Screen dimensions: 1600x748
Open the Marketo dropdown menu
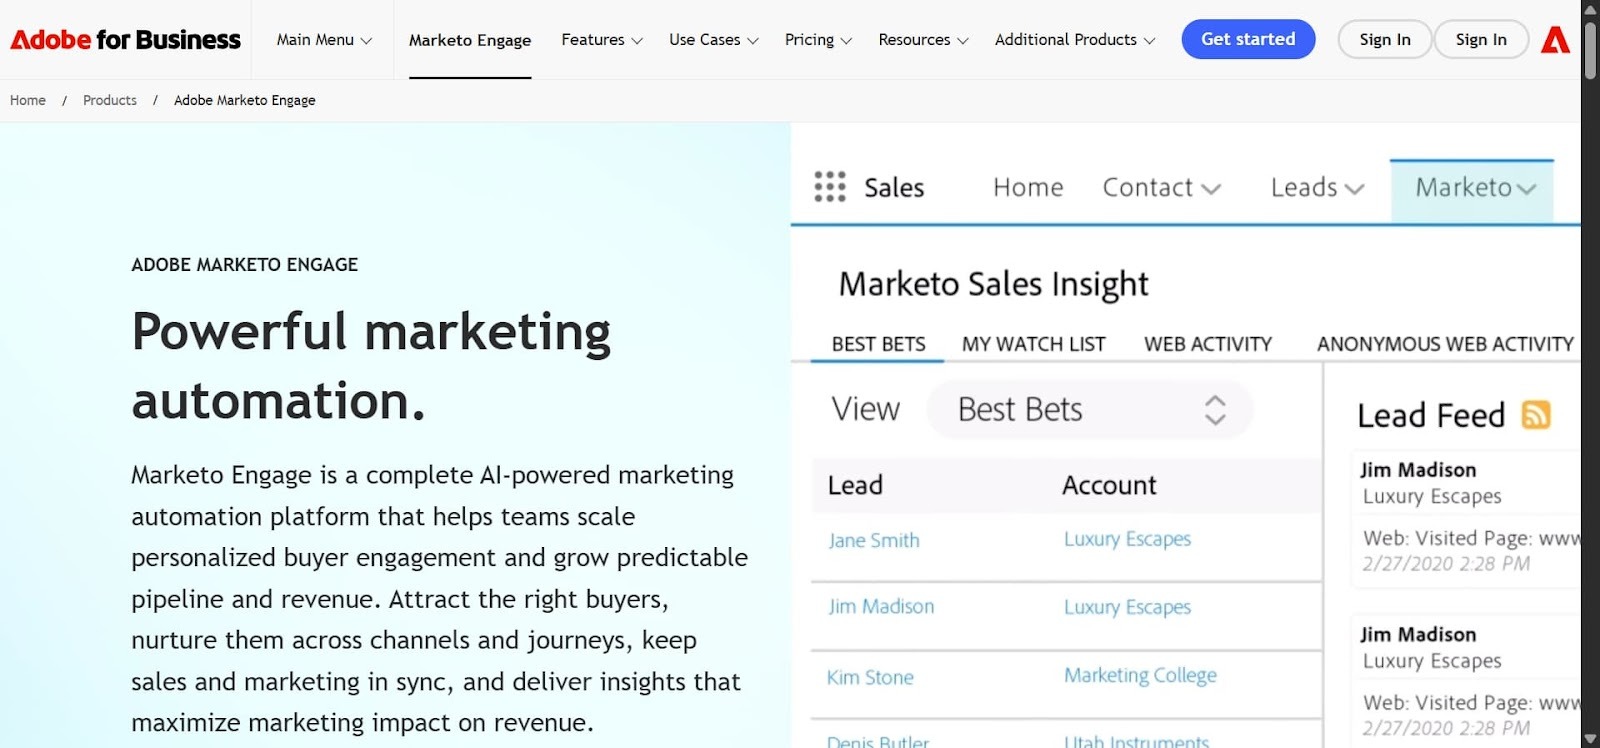pos(1470,188)
